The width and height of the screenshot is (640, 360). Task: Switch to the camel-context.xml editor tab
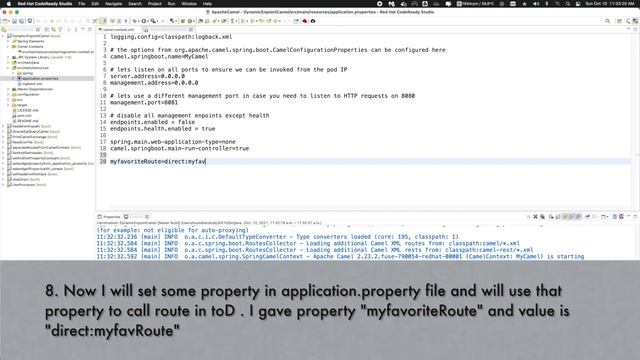point(118,29)
